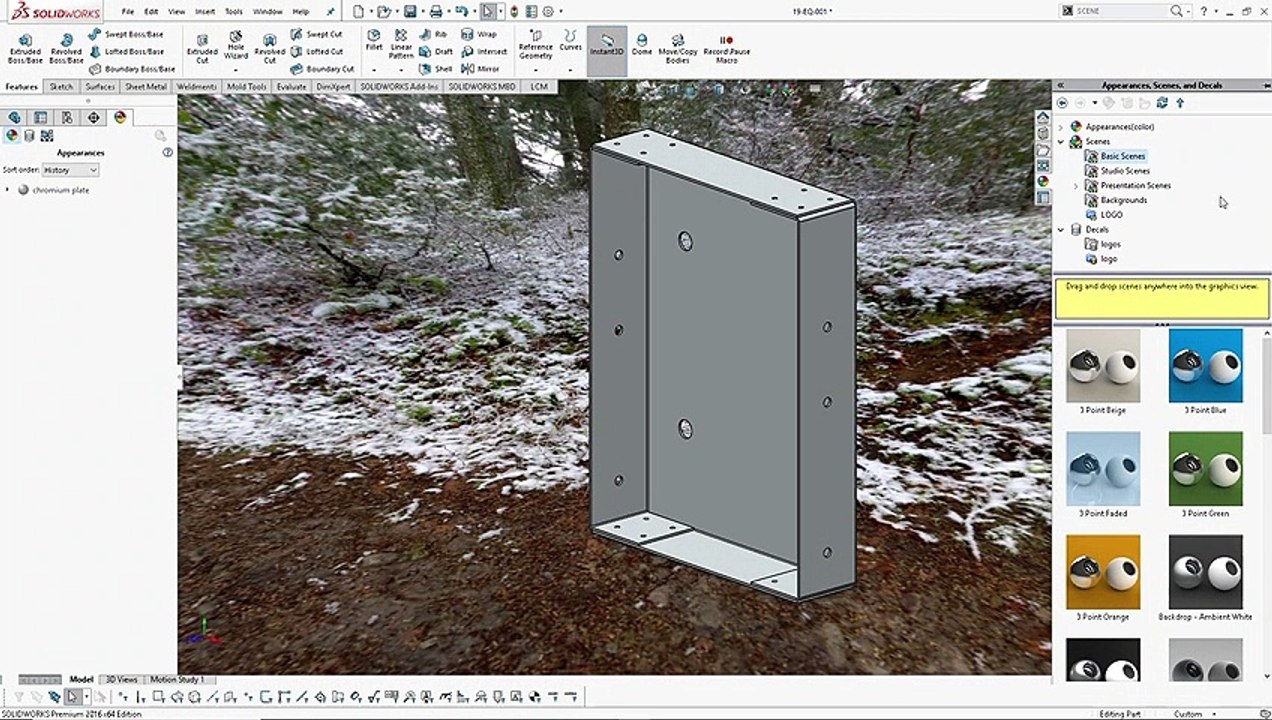Click Record/Pause Macro
The image size is (1272, 720).
[727, 47]
